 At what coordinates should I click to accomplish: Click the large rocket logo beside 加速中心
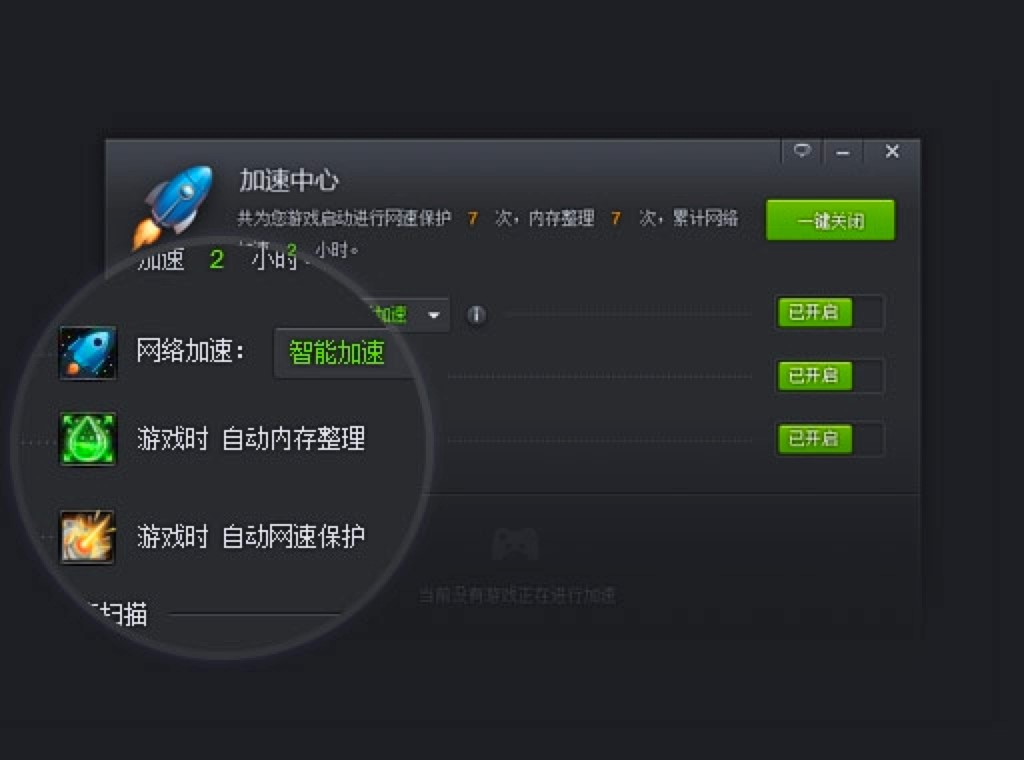tap(174, 204)
